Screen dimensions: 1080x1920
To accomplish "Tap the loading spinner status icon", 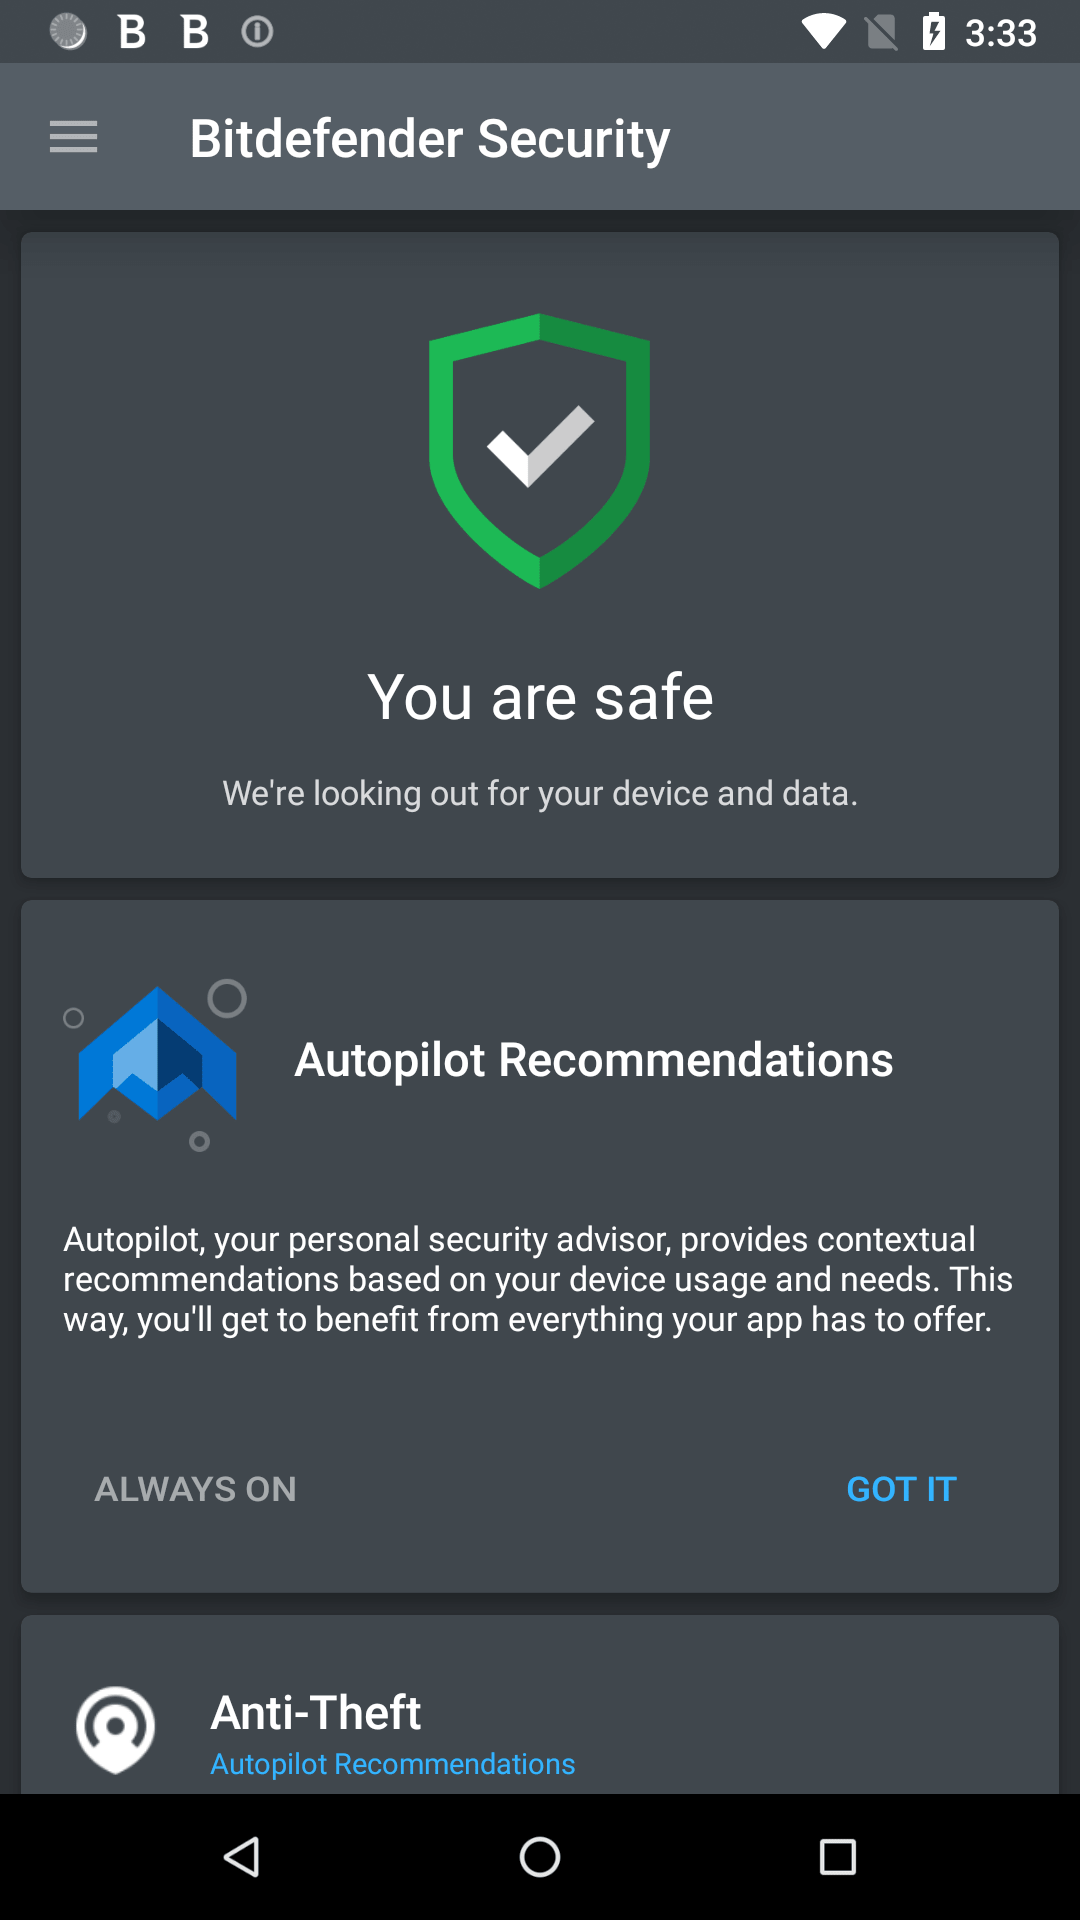I will 68,32.
